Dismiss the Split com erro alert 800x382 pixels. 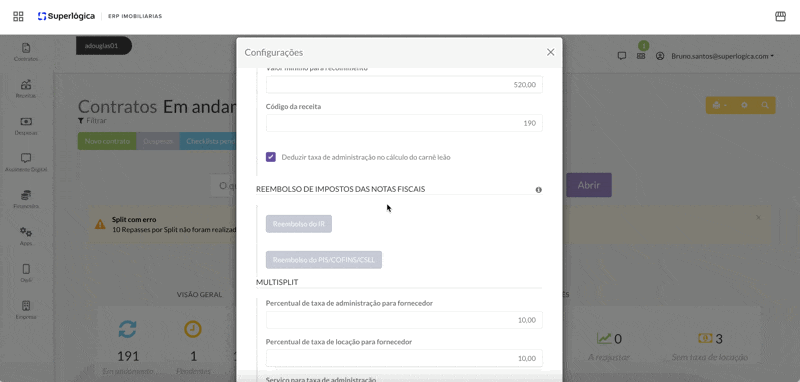758,217
